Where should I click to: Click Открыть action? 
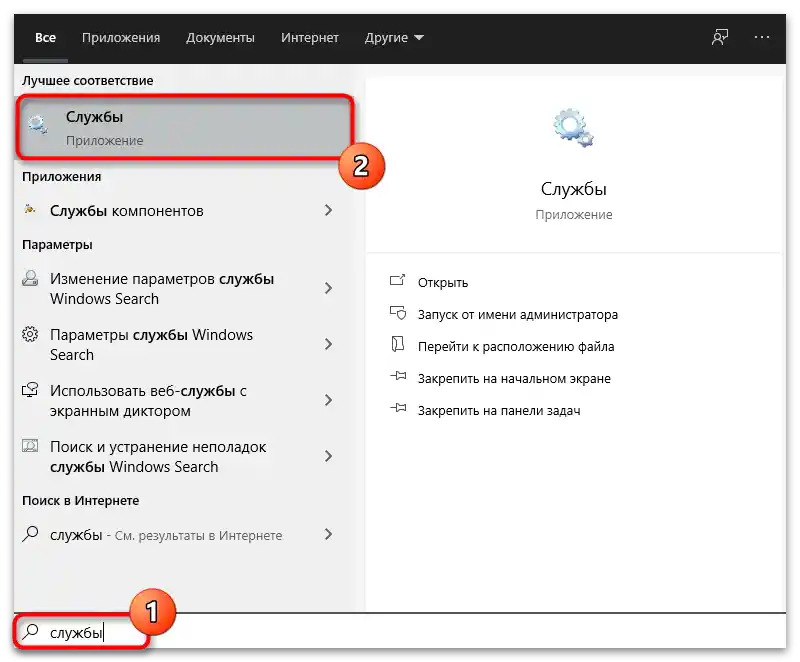coord(443,283)
